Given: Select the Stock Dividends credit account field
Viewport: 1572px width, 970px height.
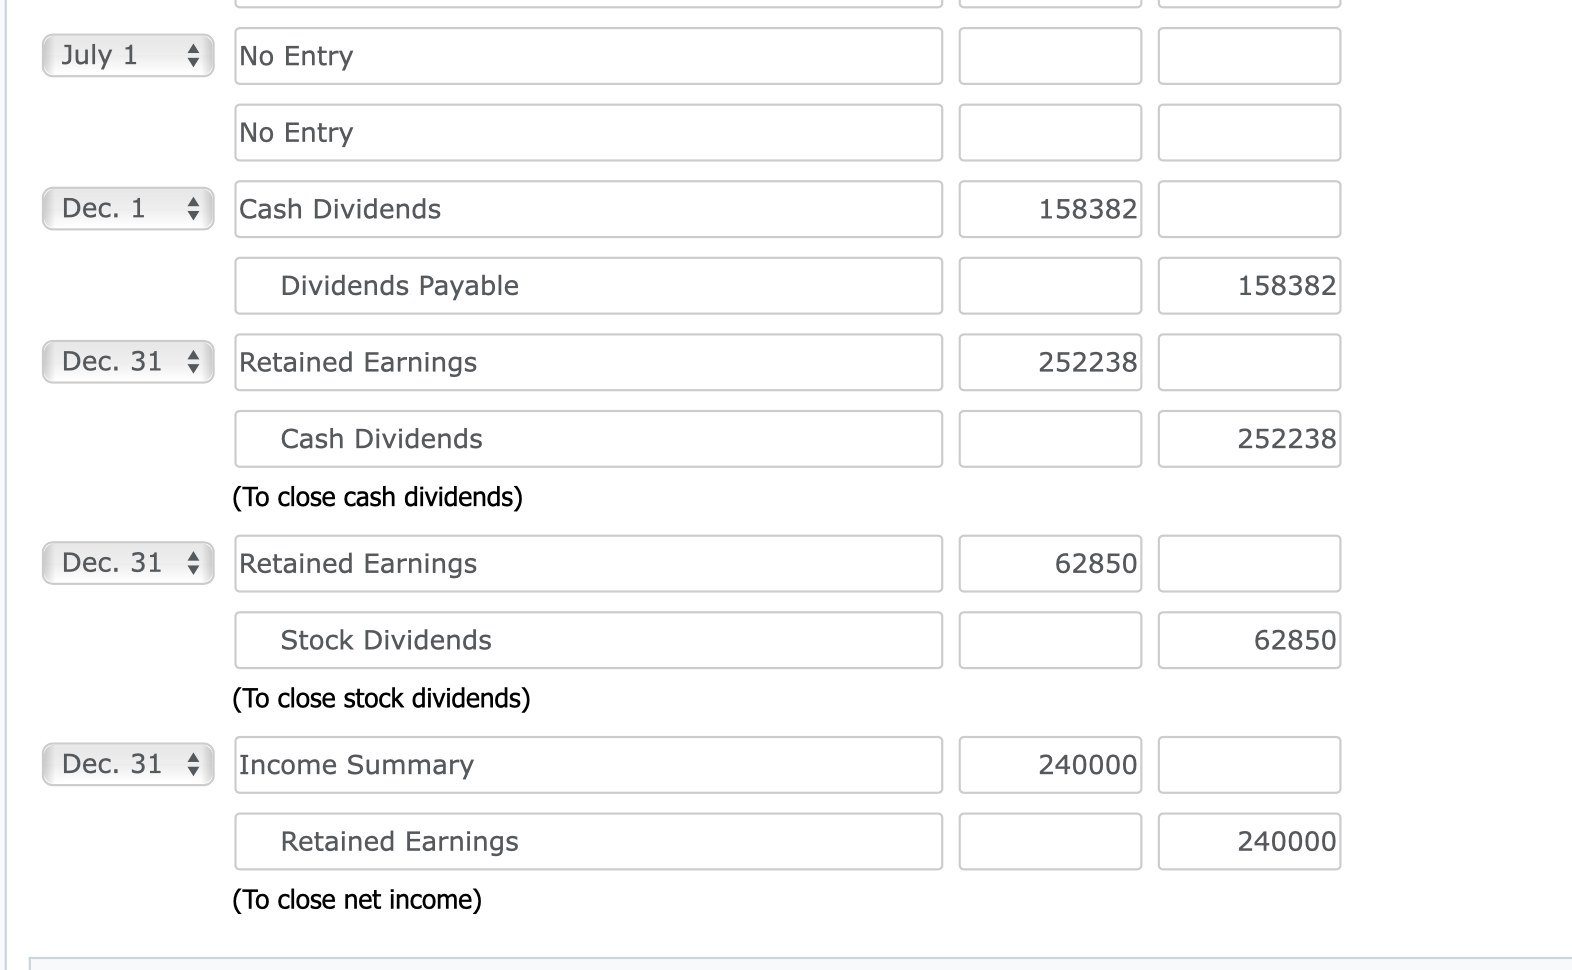Looking at the screenshot, I should pyautogui.click(x=588, y=640).
